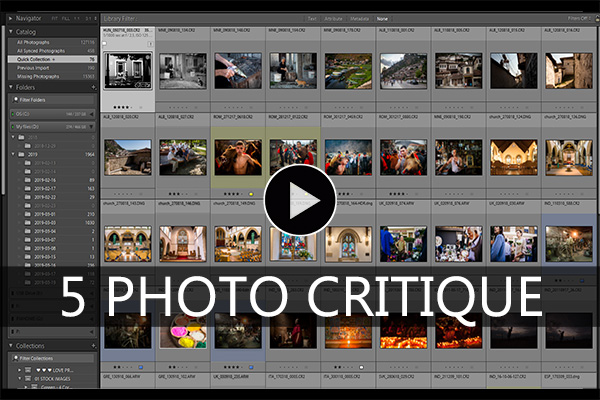Click the 01 STOCK IMAGES collection set icon
The image size is (600, 400).
coord(32,381)
